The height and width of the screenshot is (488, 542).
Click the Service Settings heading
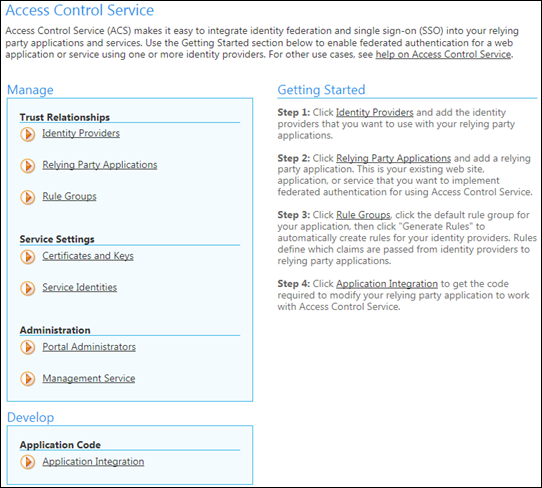tap(57, 239)
